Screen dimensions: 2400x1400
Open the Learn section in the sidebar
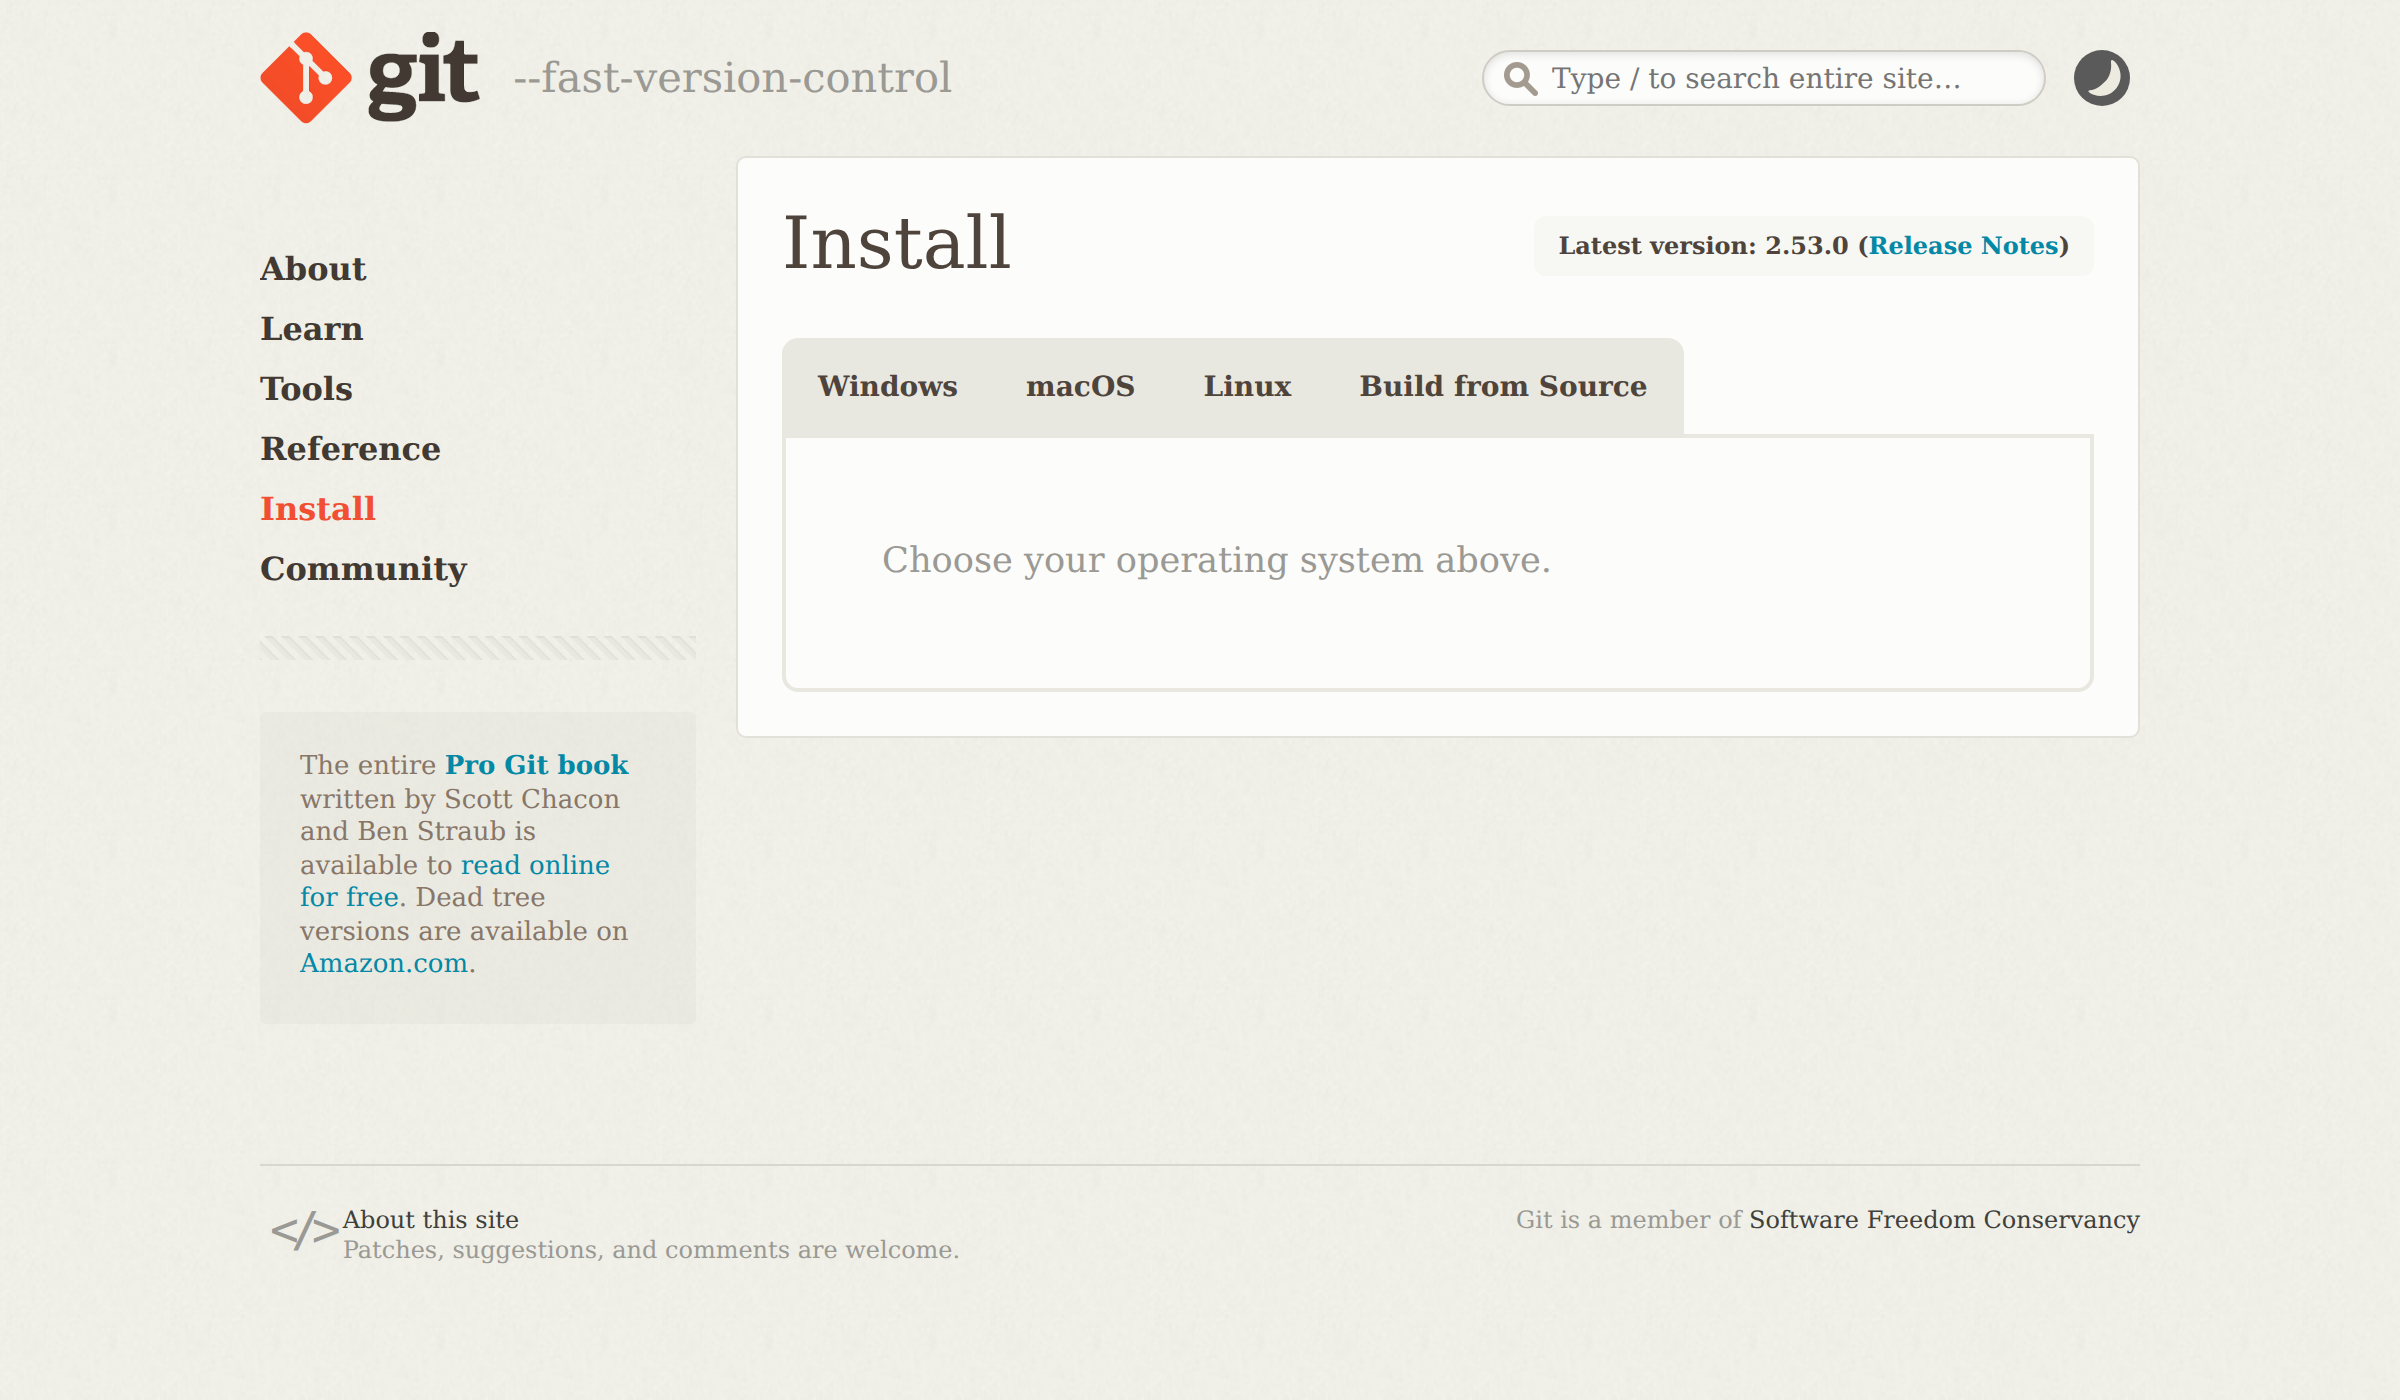click(311, 329)
